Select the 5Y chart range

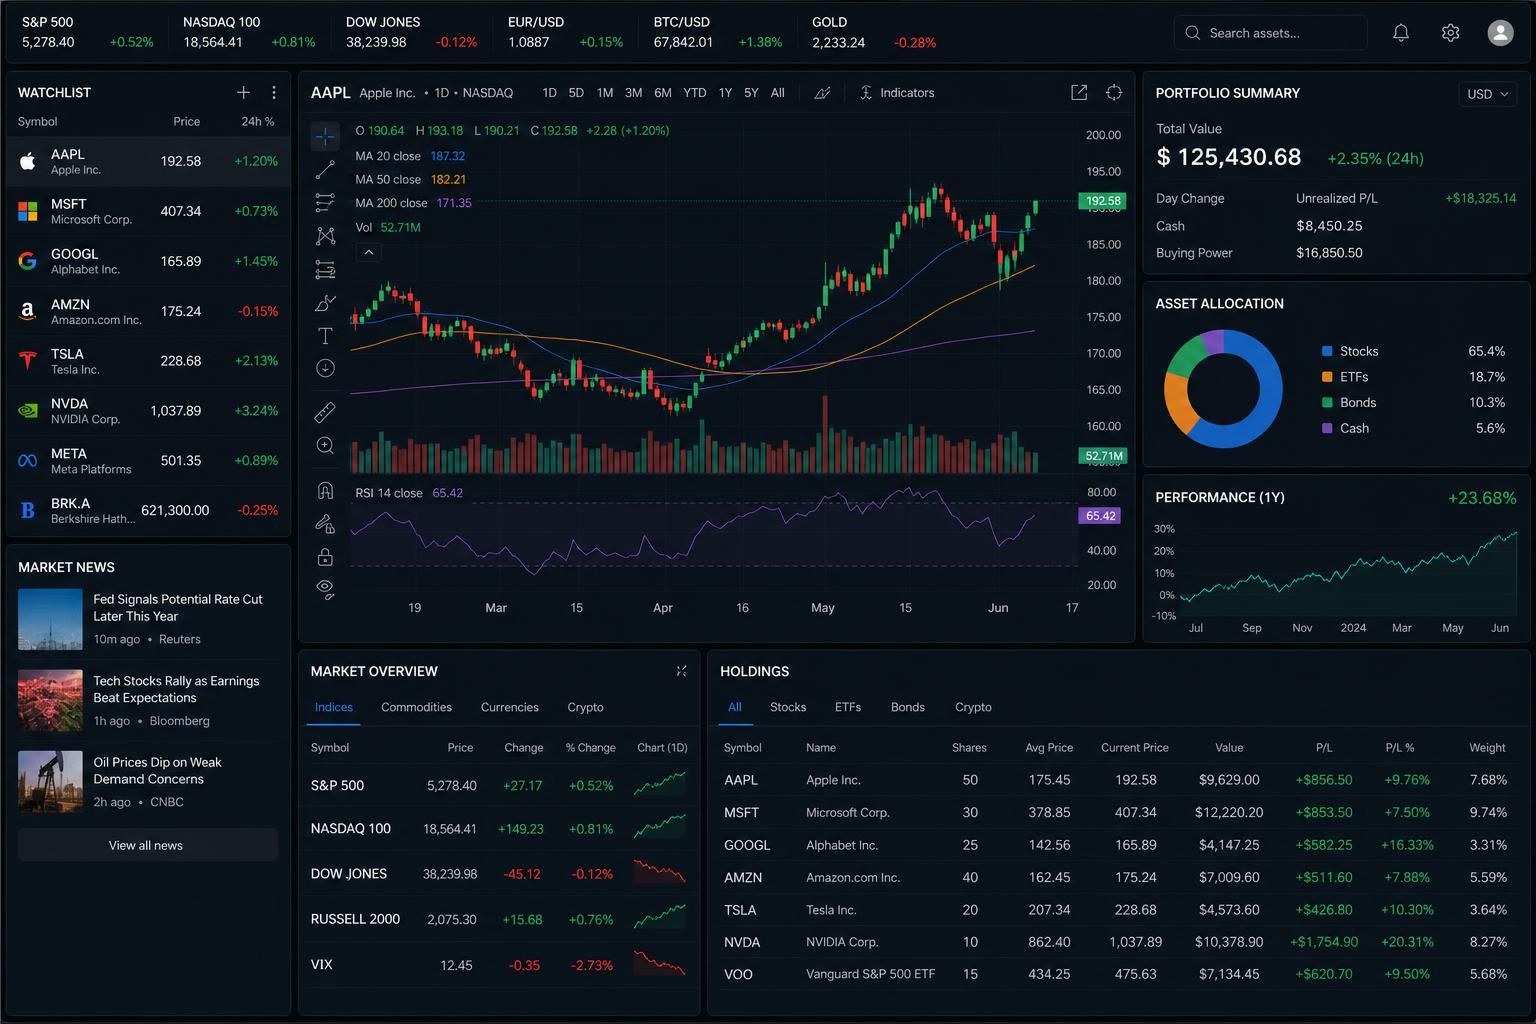click(x=751, y=93)
